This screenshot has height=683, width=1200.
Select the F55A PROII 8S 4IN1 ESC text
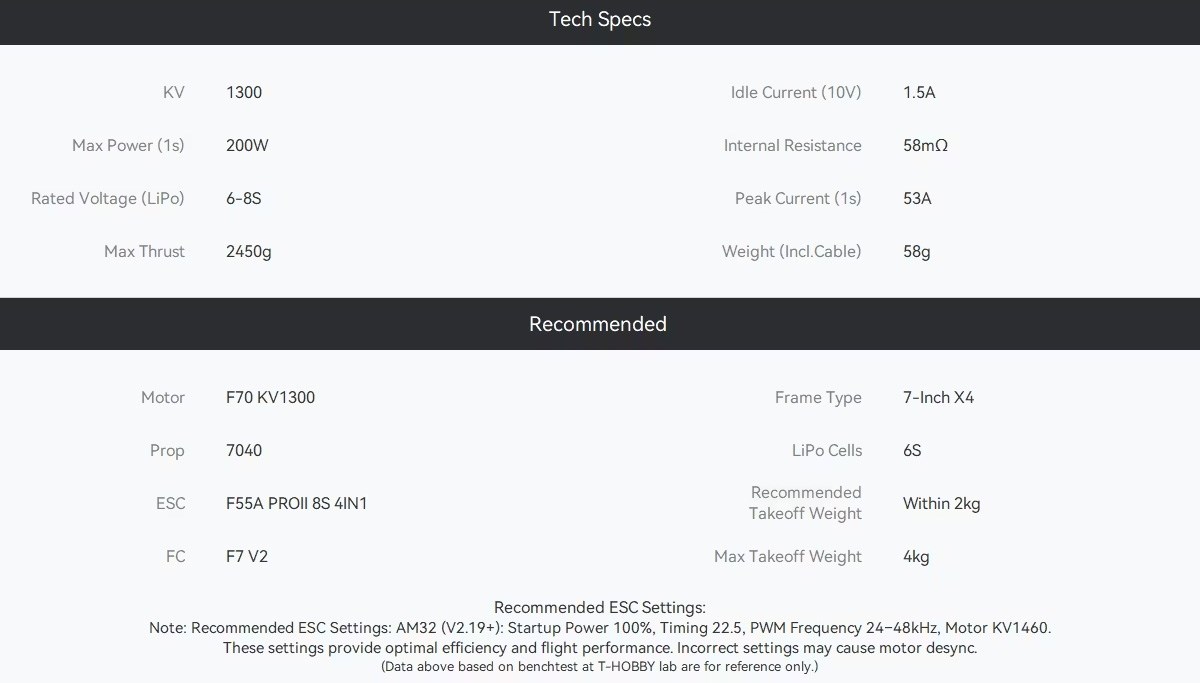[x=297, y=503]
